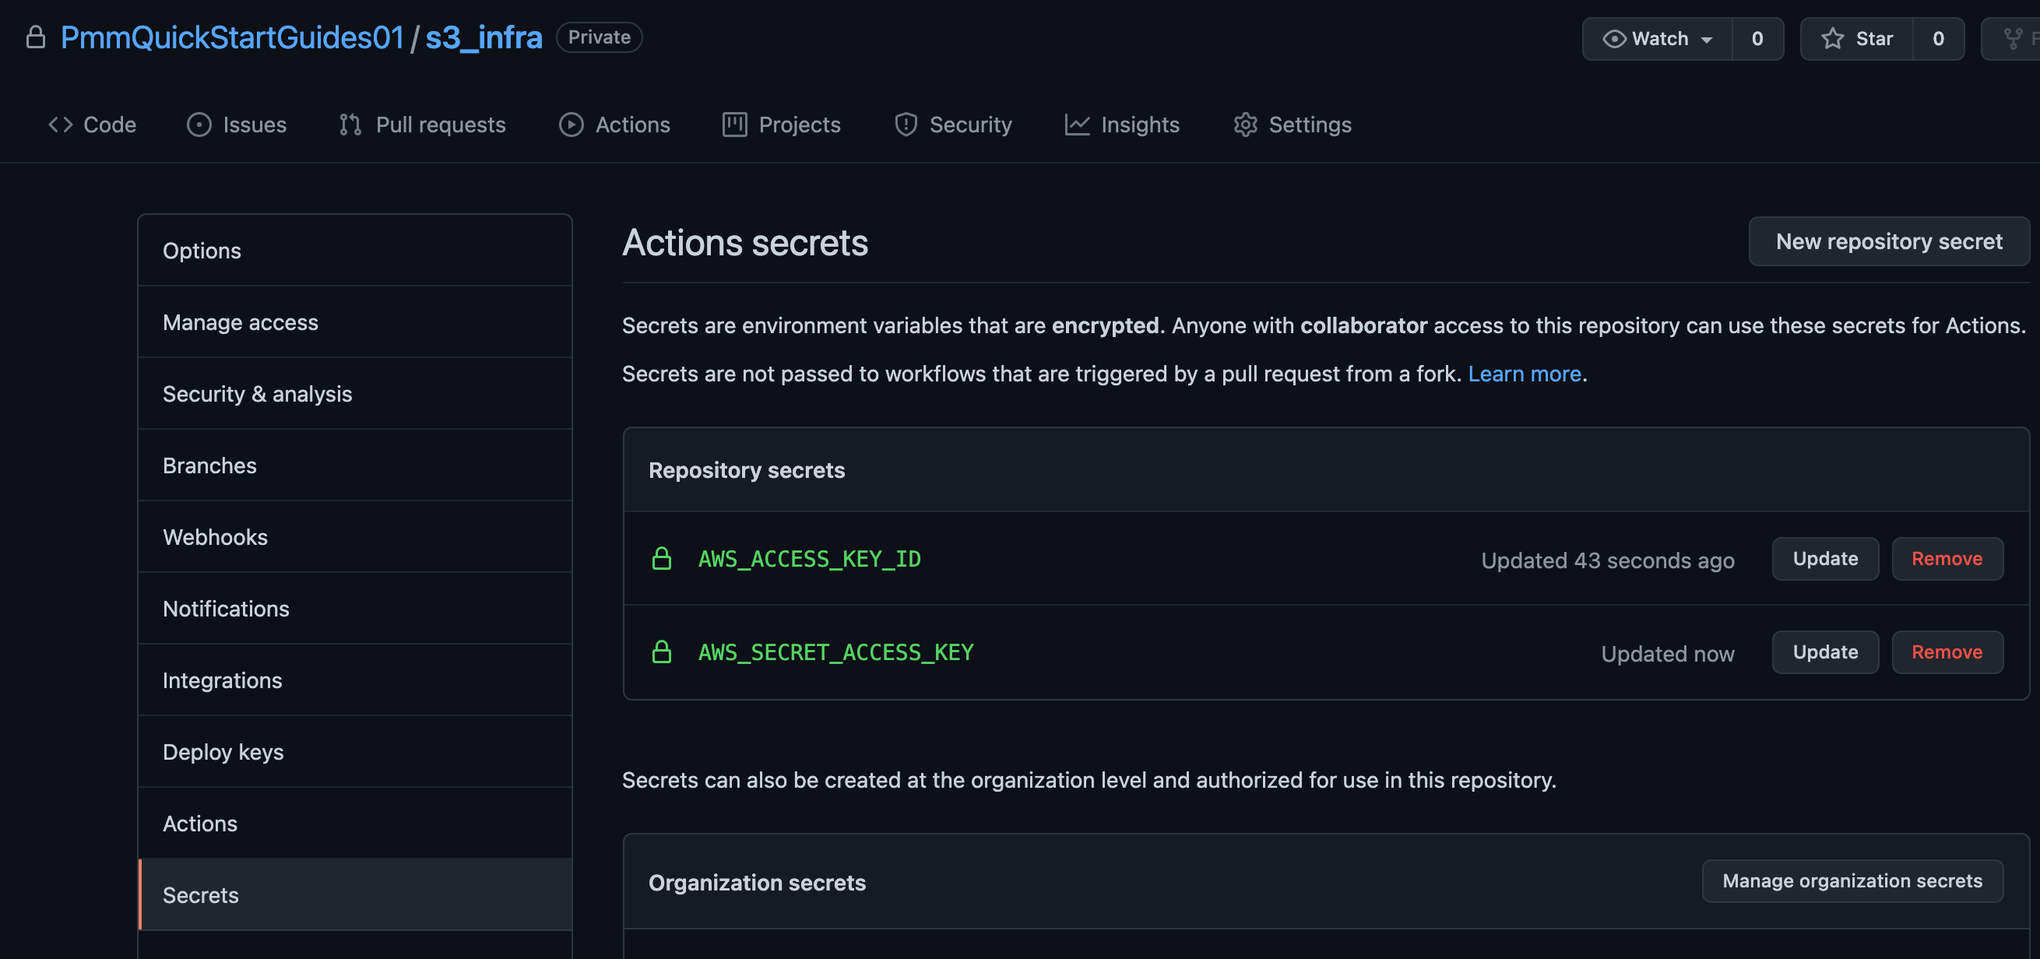Click the Insights graph icon
2040x959 pixels.
pyautogui.click(x=1077, y=125)
